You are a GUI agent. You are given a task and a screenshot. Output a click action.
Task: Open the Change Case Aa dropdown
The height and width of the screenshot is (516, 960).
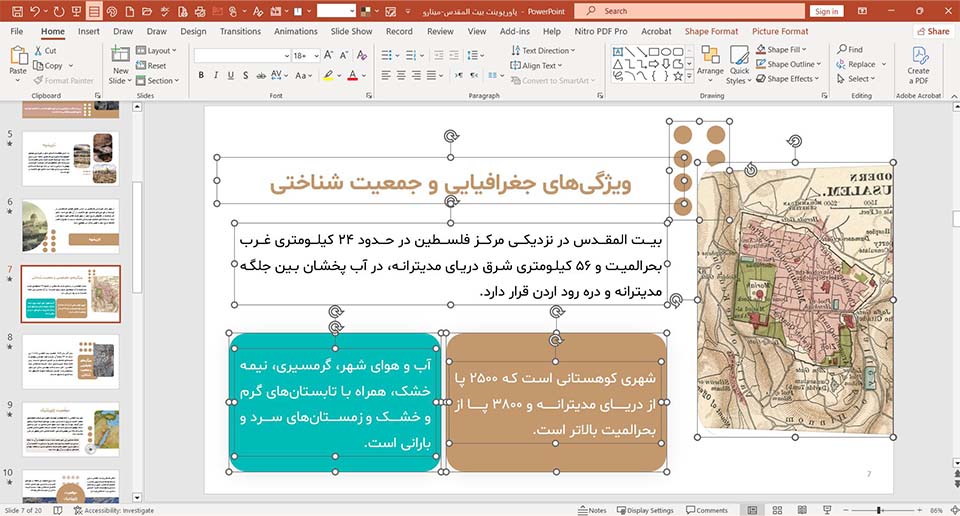tap(303, 75)
